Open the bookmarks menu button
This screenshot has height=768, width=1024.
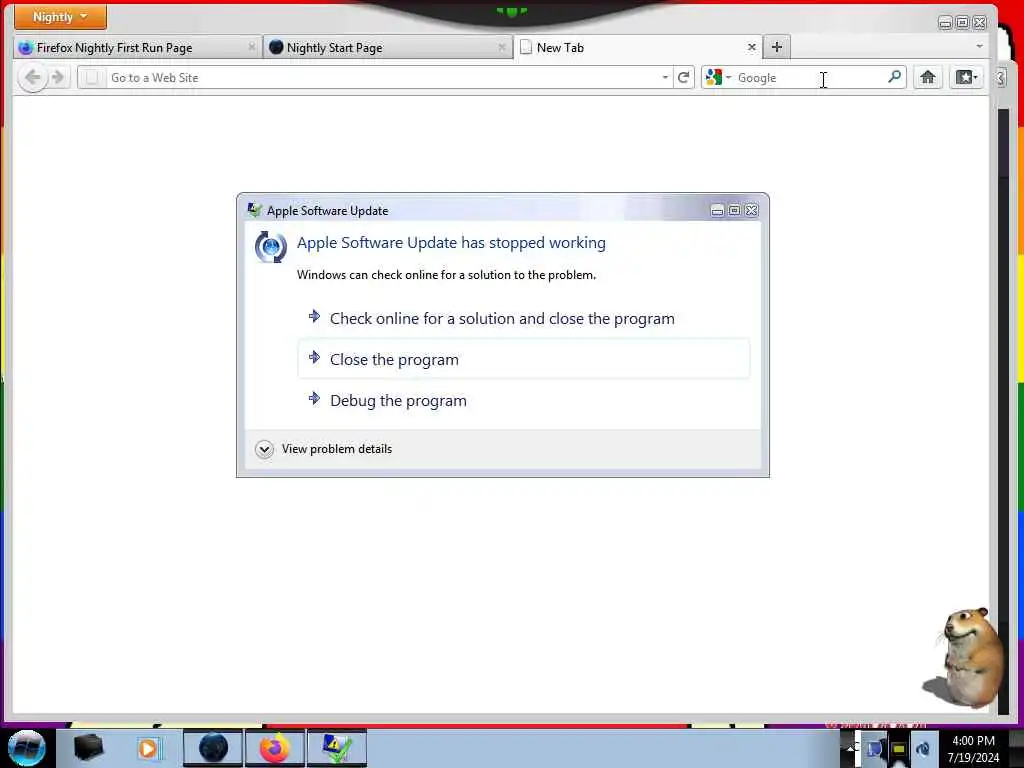(x=966, y=78)
